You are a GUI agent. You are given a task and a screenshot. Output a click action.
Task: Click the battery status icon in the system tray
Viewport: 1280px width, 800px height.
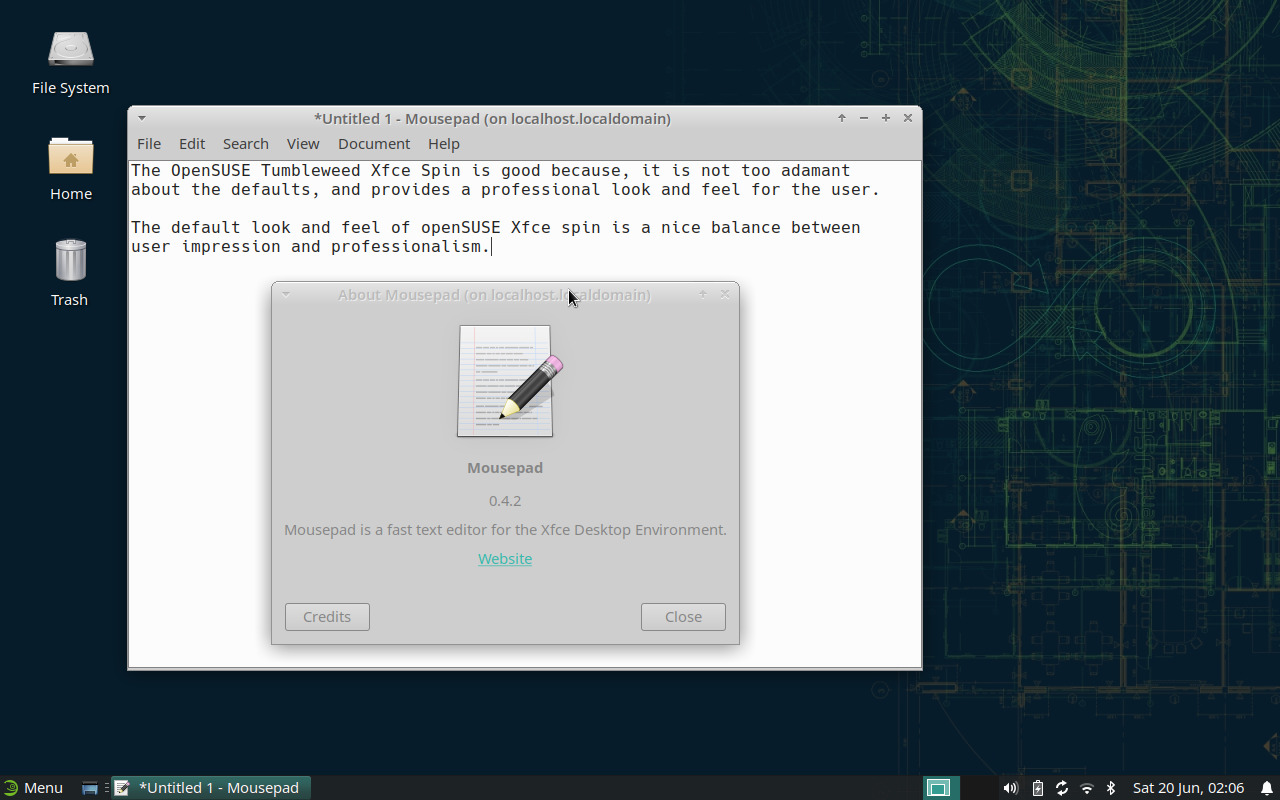[x=1037, y=788]
